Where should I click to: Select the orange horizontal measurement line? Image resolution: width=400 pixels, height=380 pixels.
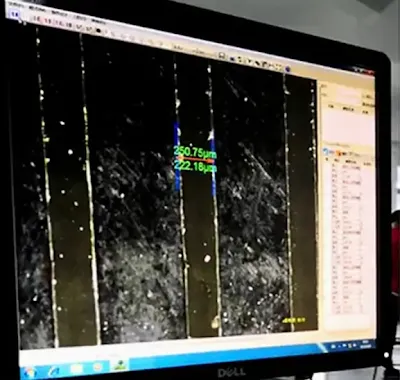click(x=195, y=160)
